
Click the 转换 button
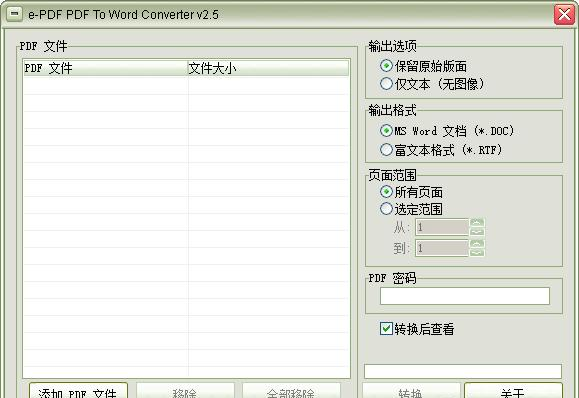coord(411,391)
